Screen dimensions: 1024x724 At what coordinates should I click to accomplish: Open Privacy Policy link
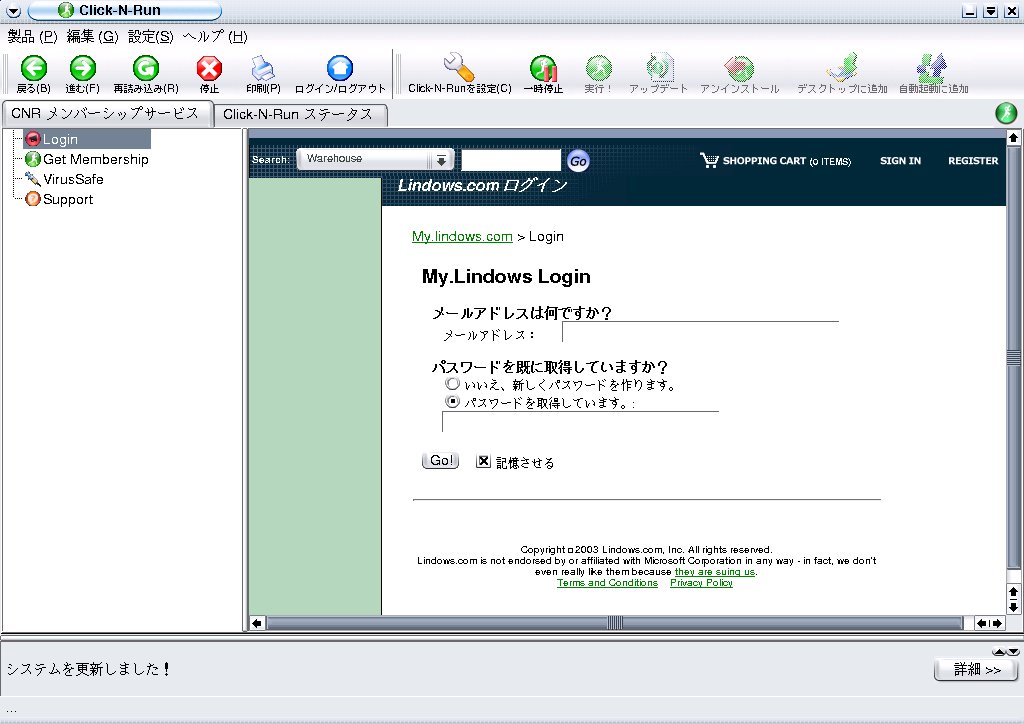(701, 583)
